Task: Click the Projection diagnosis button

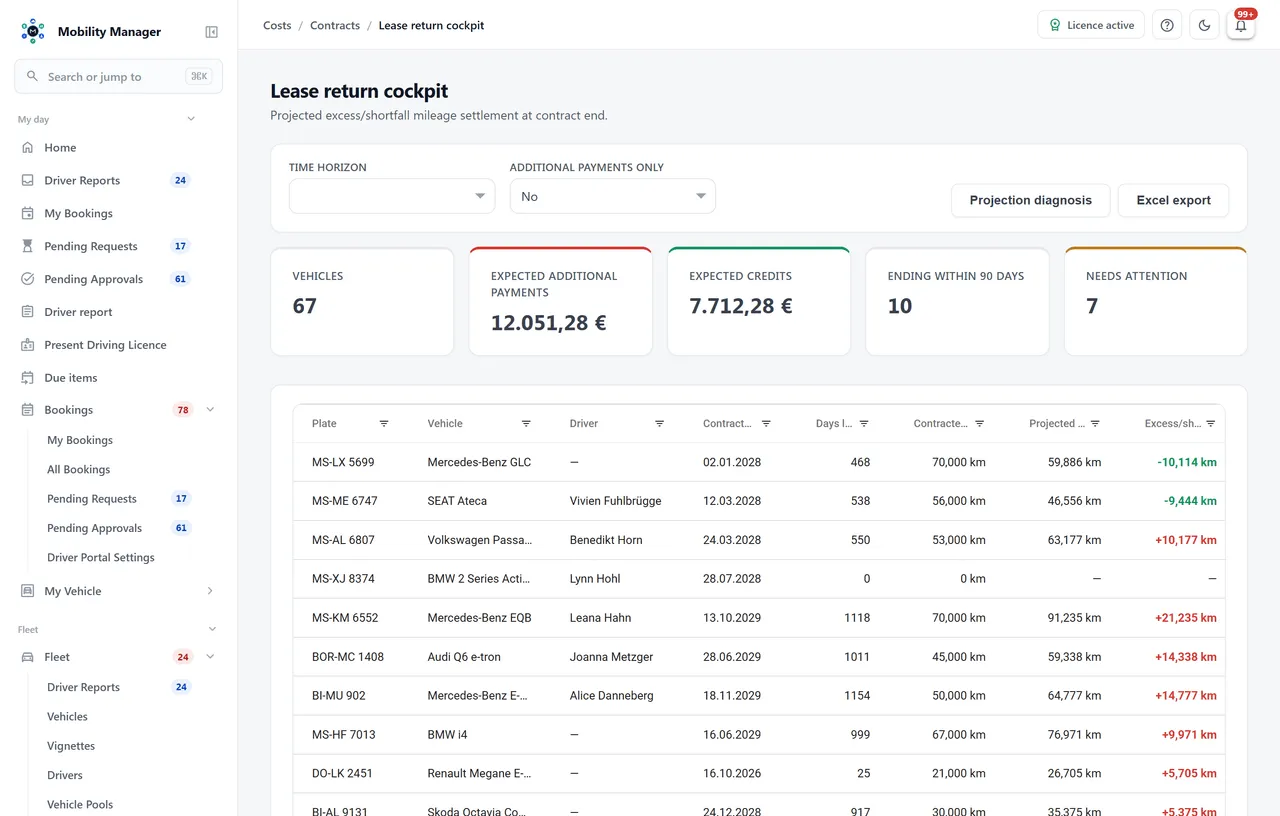Action: (x=1030, y=200)
